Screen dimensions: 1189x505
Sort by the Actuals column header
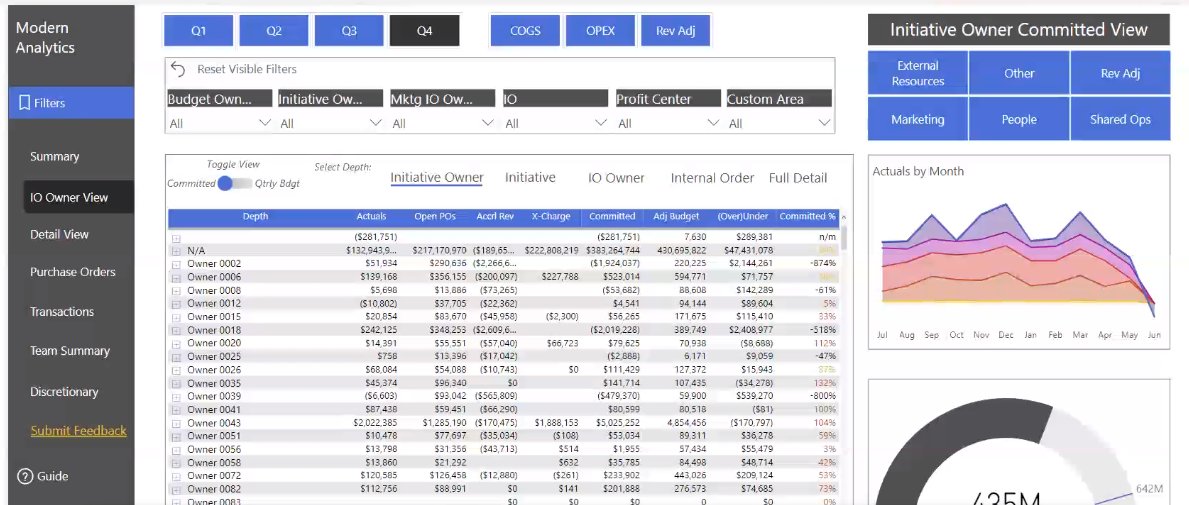[x=371, y=217]
